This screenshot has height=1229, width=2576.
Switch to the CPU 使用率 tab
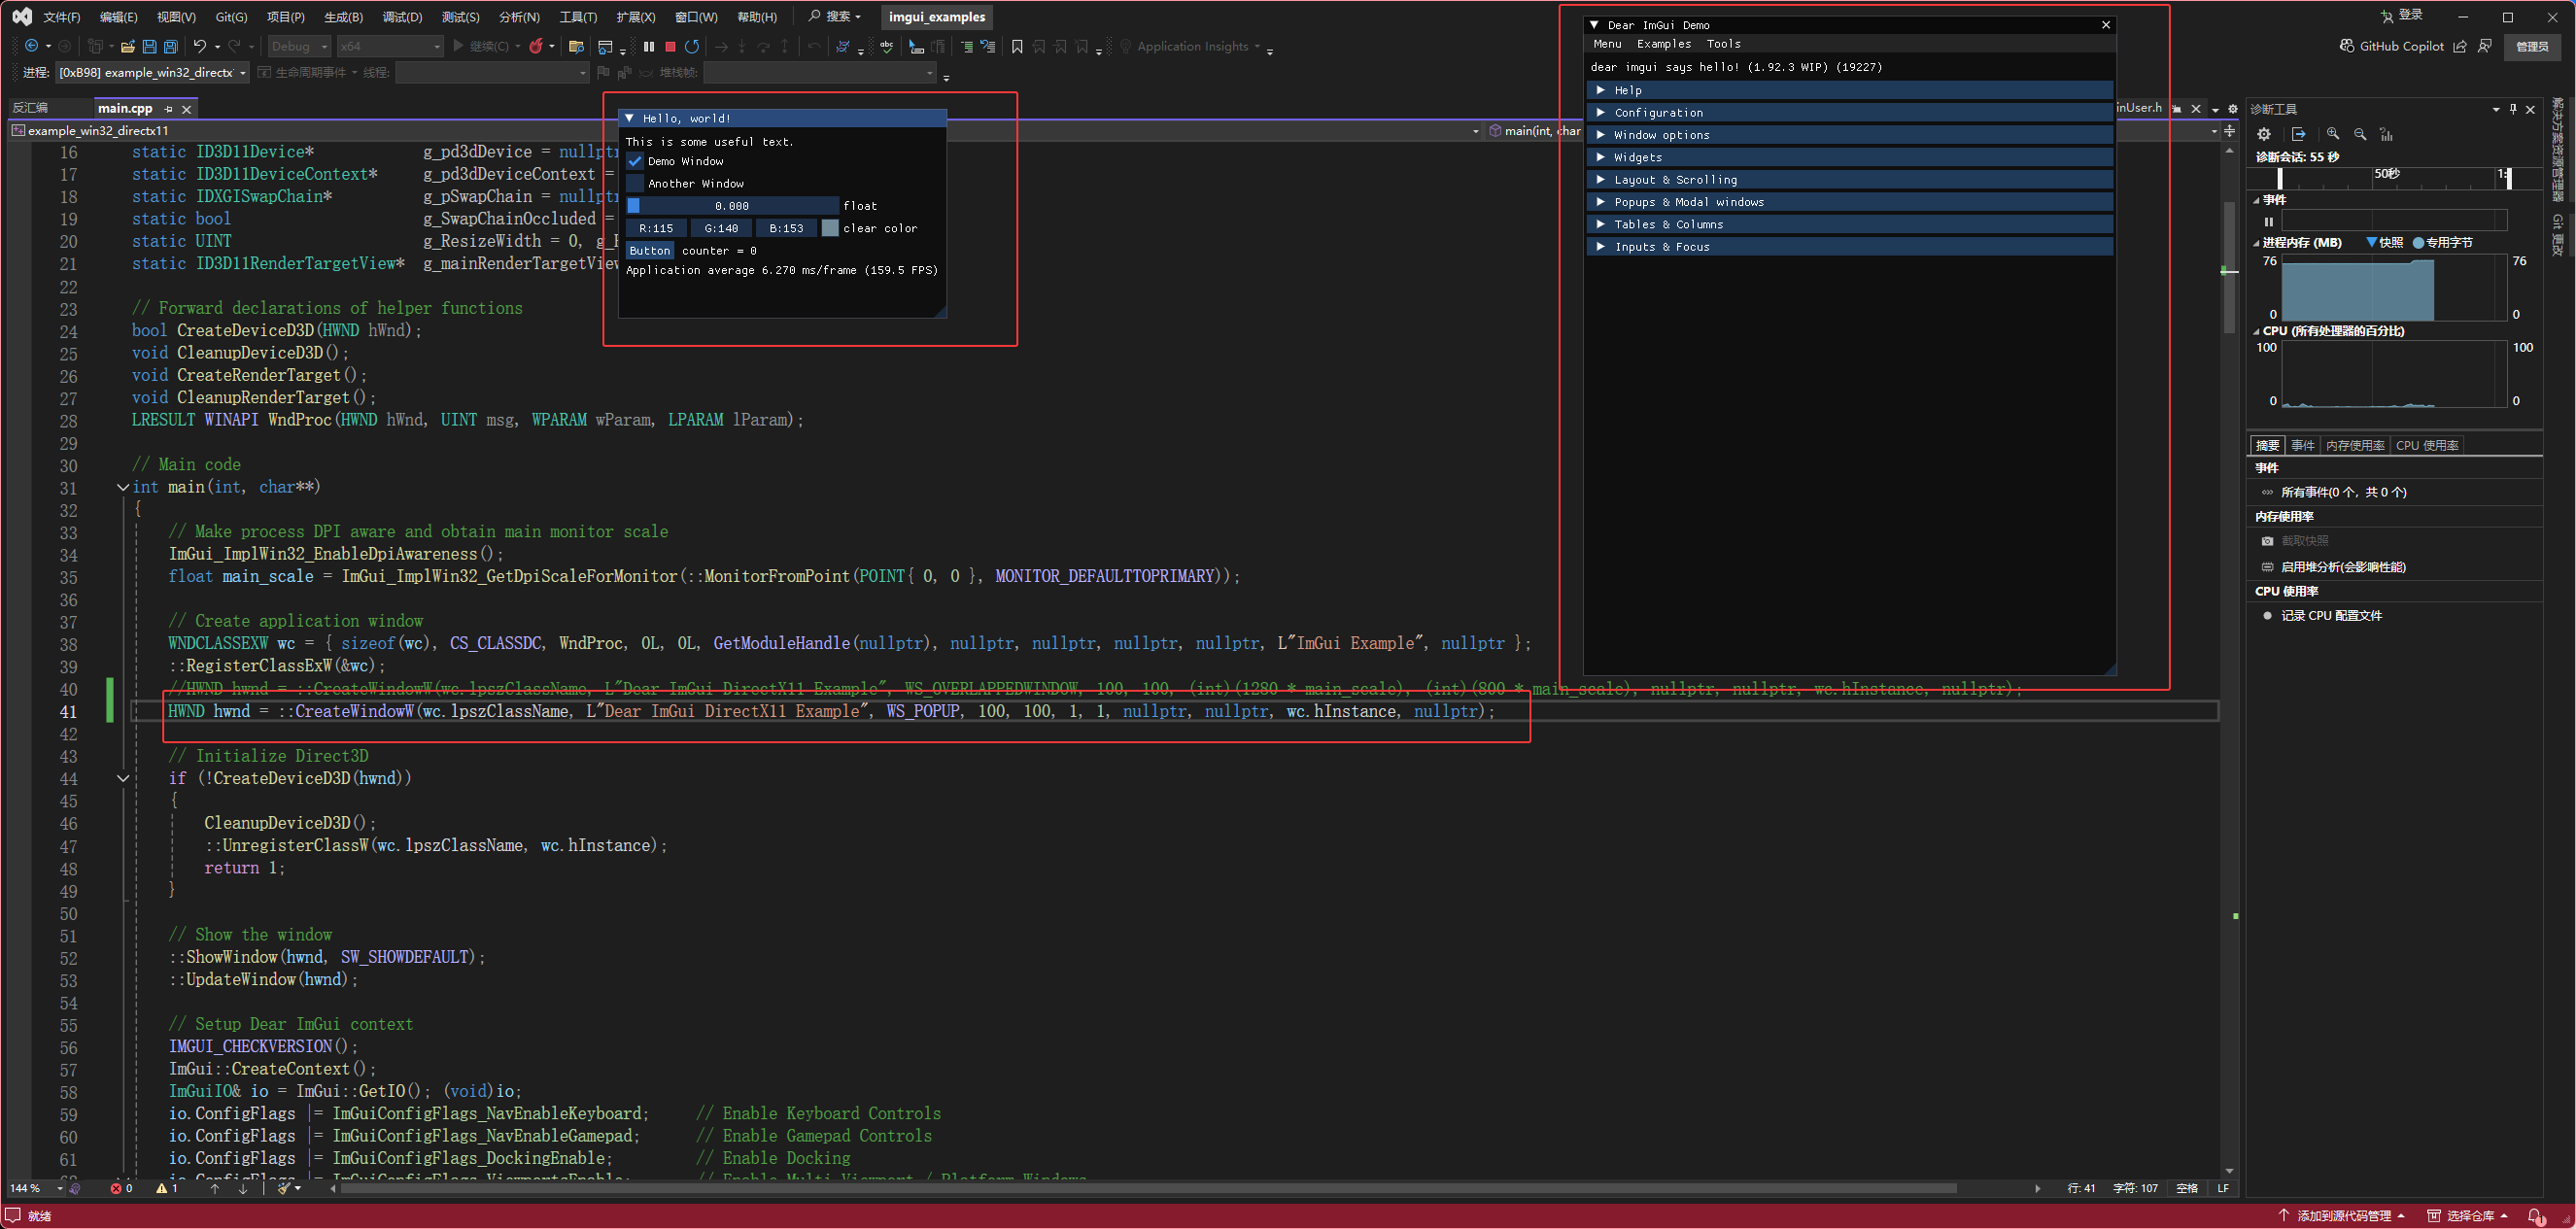pyautogui.click(x=2427, y=445)
